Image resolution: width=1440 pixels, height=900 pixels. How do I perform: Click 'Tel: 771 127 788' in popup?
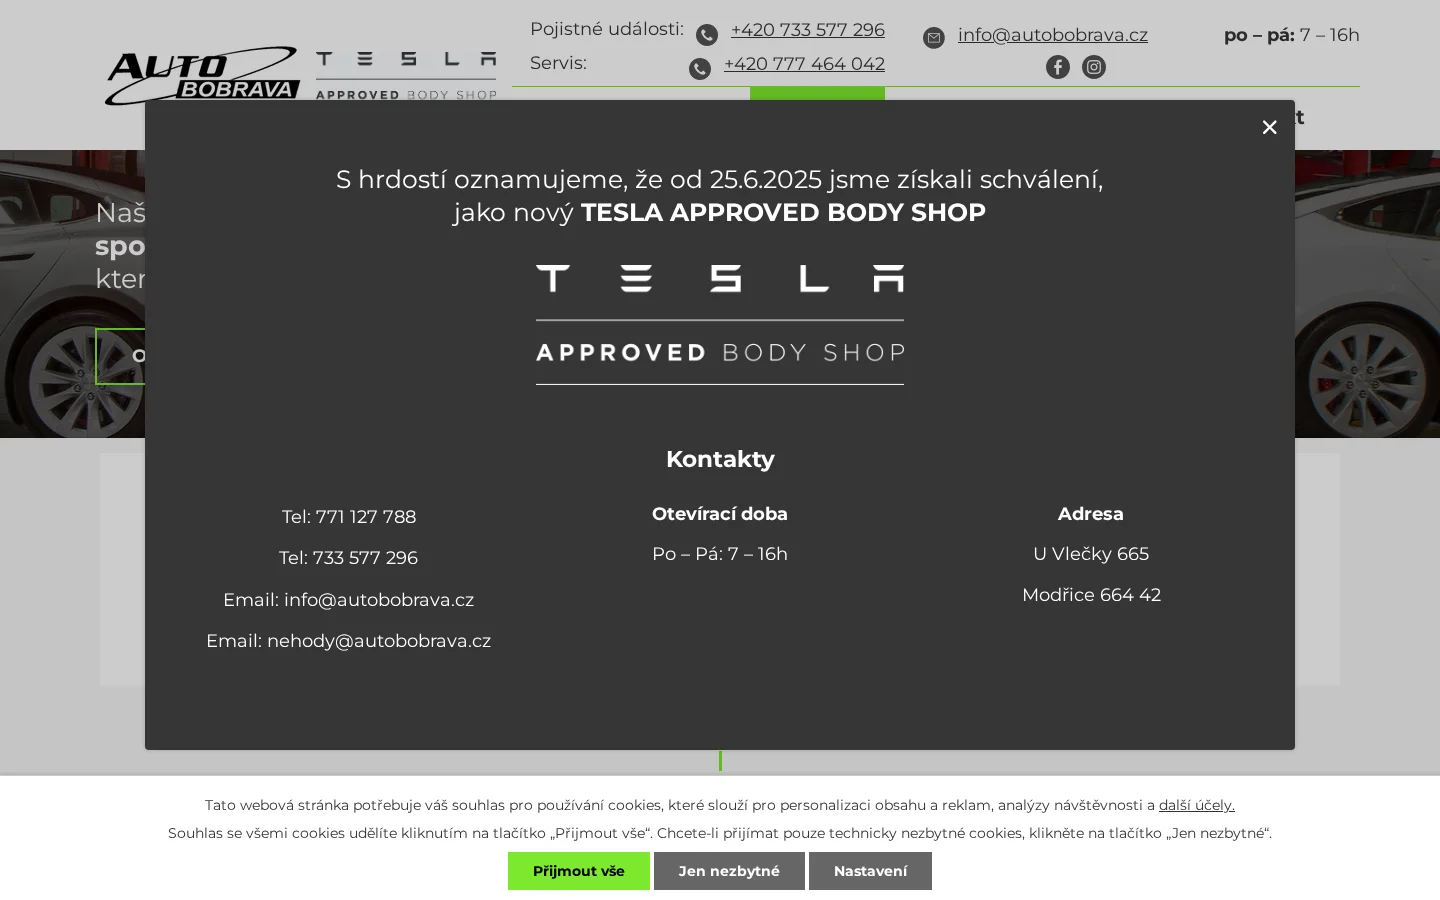point(349,517)
